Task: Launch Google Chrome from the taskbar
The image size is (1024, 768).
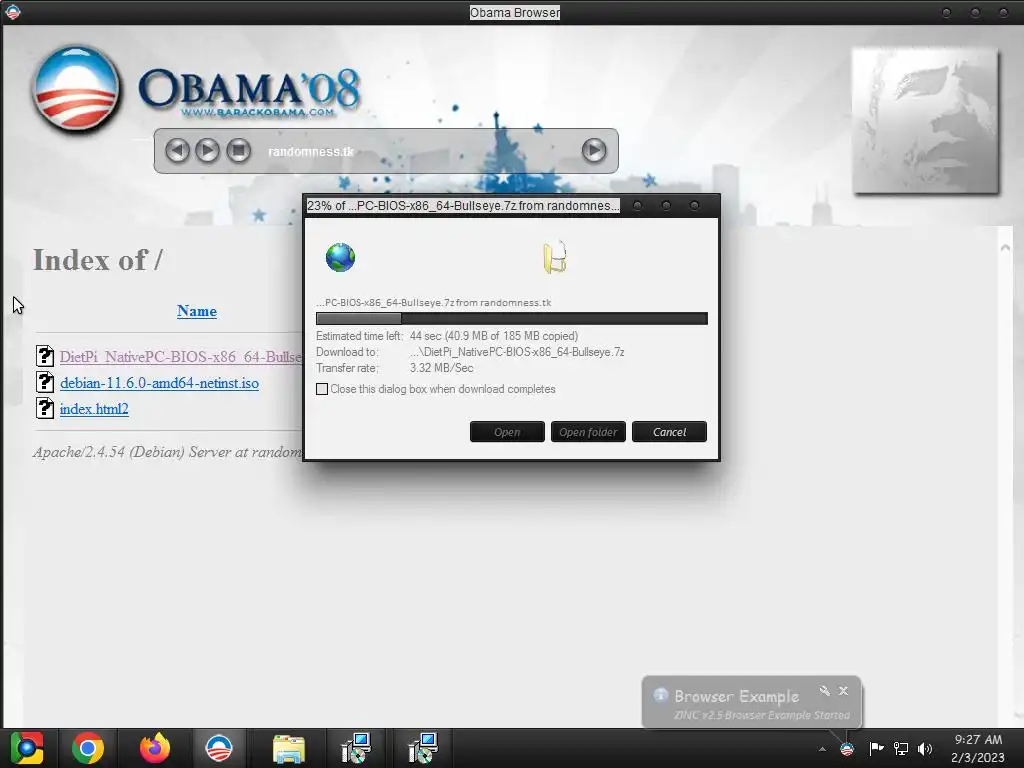Action: point(88,748)
